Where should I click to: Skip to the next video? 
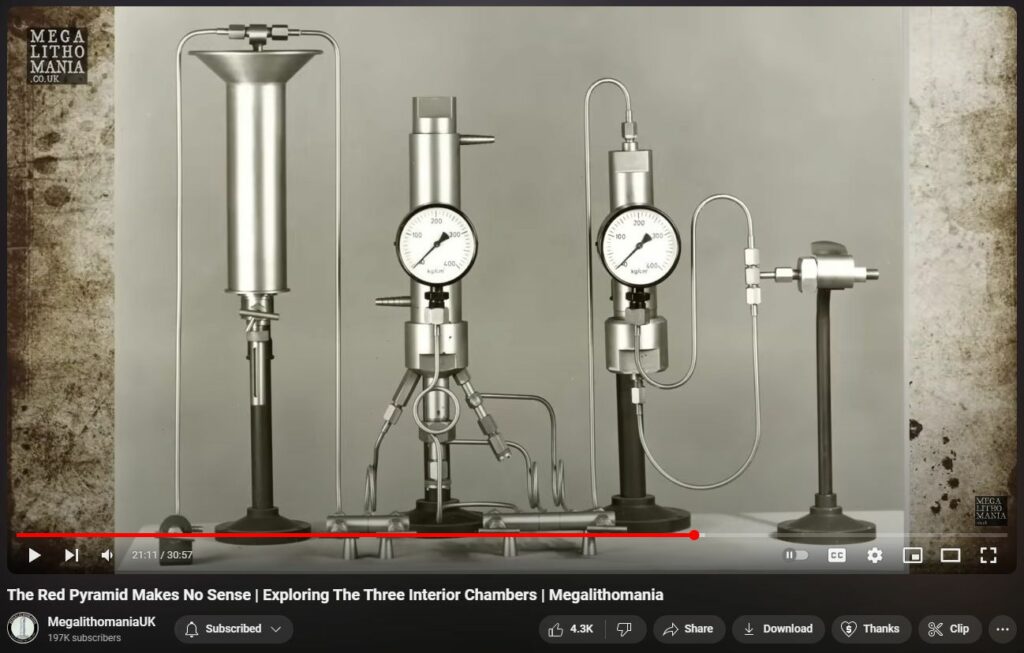pyautogui.click(x=72, y=555)
